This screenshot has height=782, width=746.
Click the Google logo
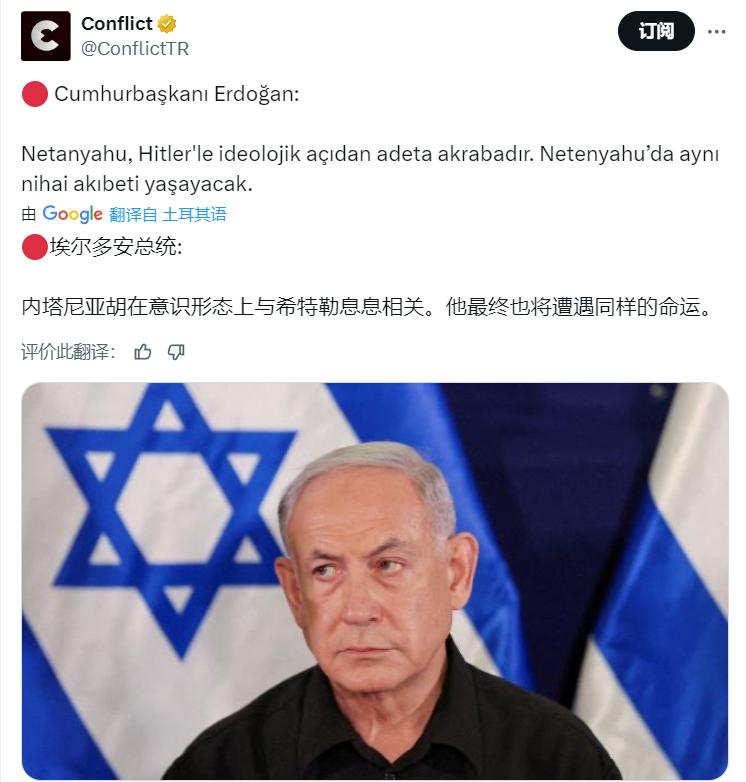(x=72, y=214)
